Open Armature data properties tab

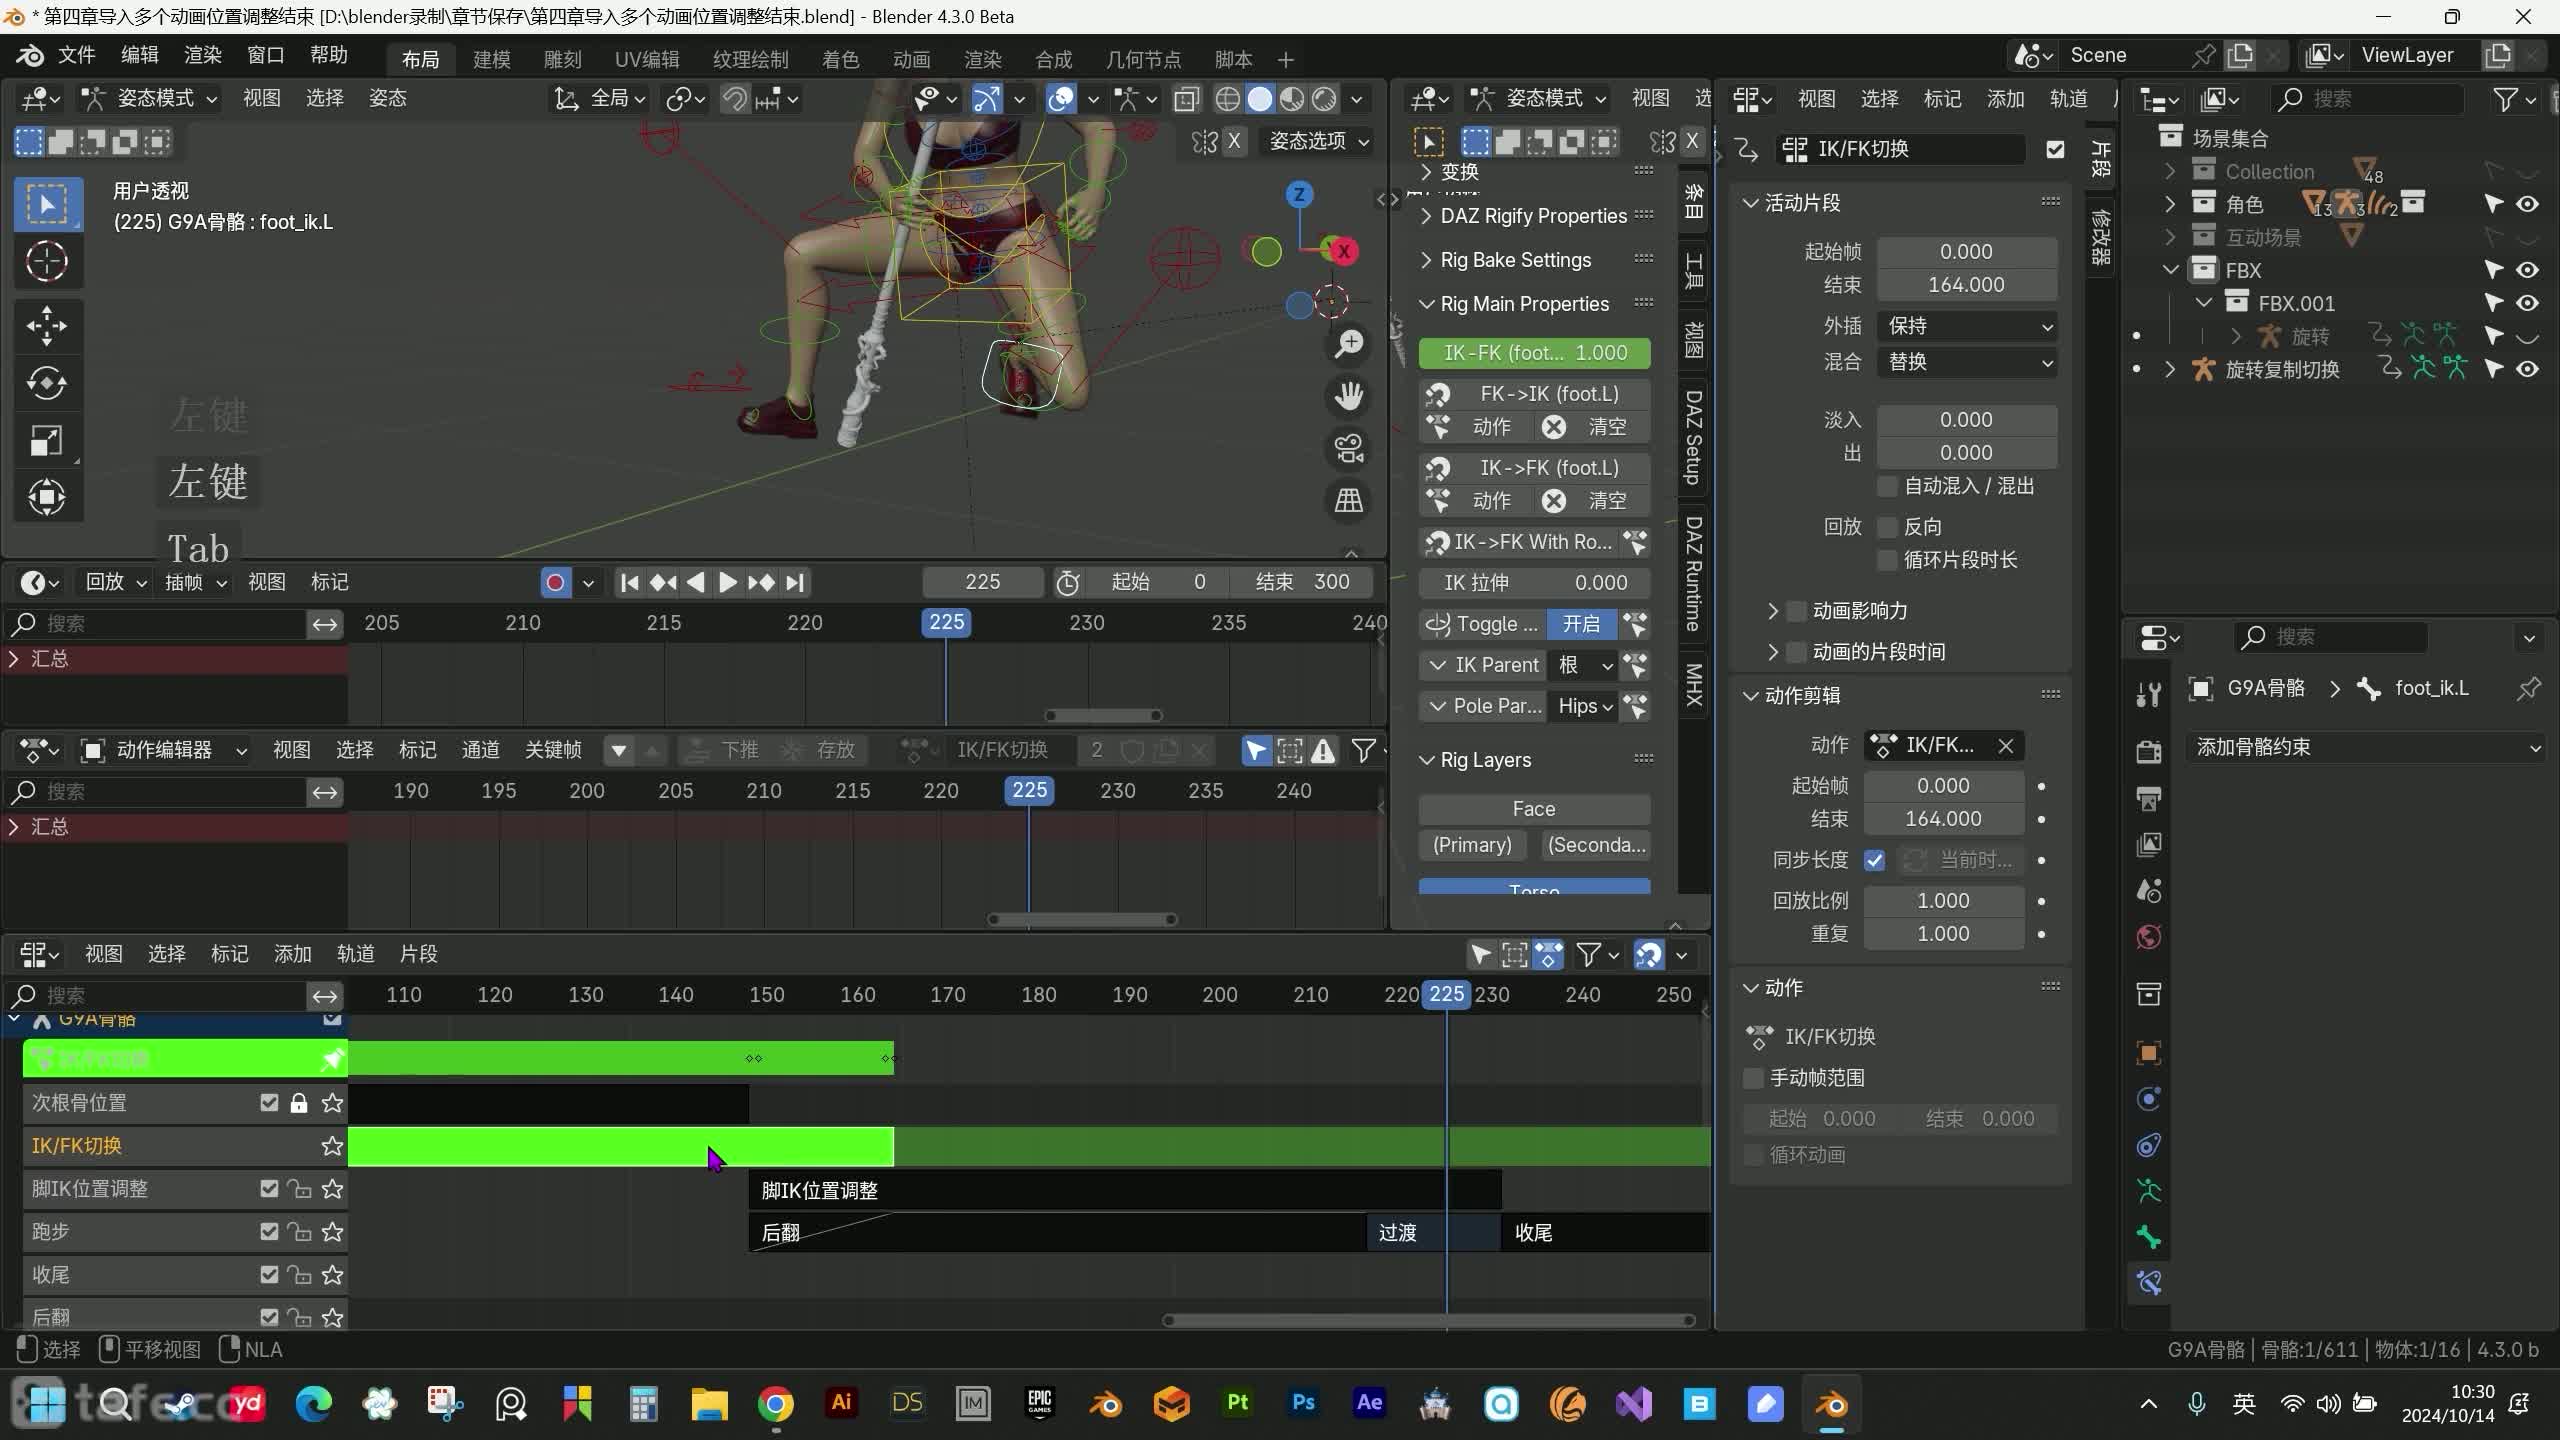(x=2149, y=1191)
